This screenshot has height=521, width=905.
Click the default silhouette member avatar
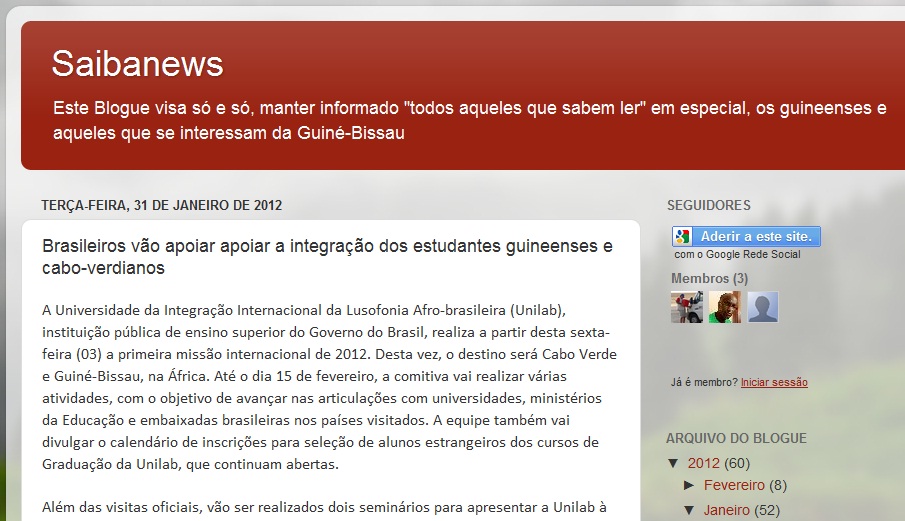tap(763, 307)
